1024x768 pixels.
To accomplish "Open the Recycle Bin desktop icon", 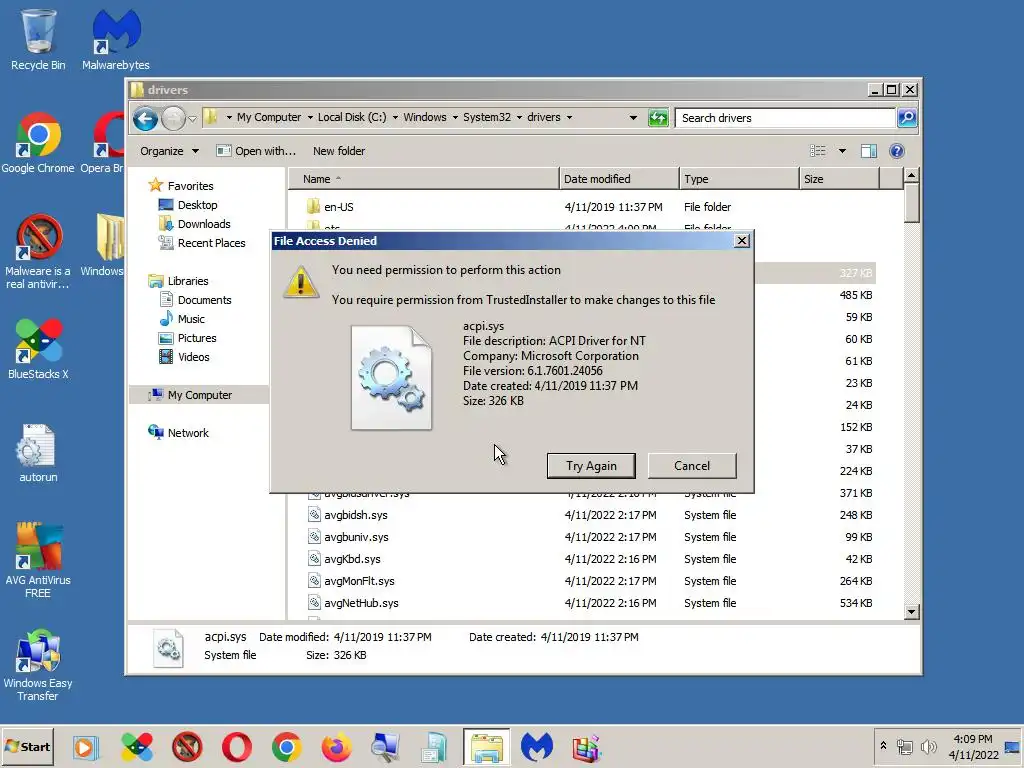I will coord(38,39).
